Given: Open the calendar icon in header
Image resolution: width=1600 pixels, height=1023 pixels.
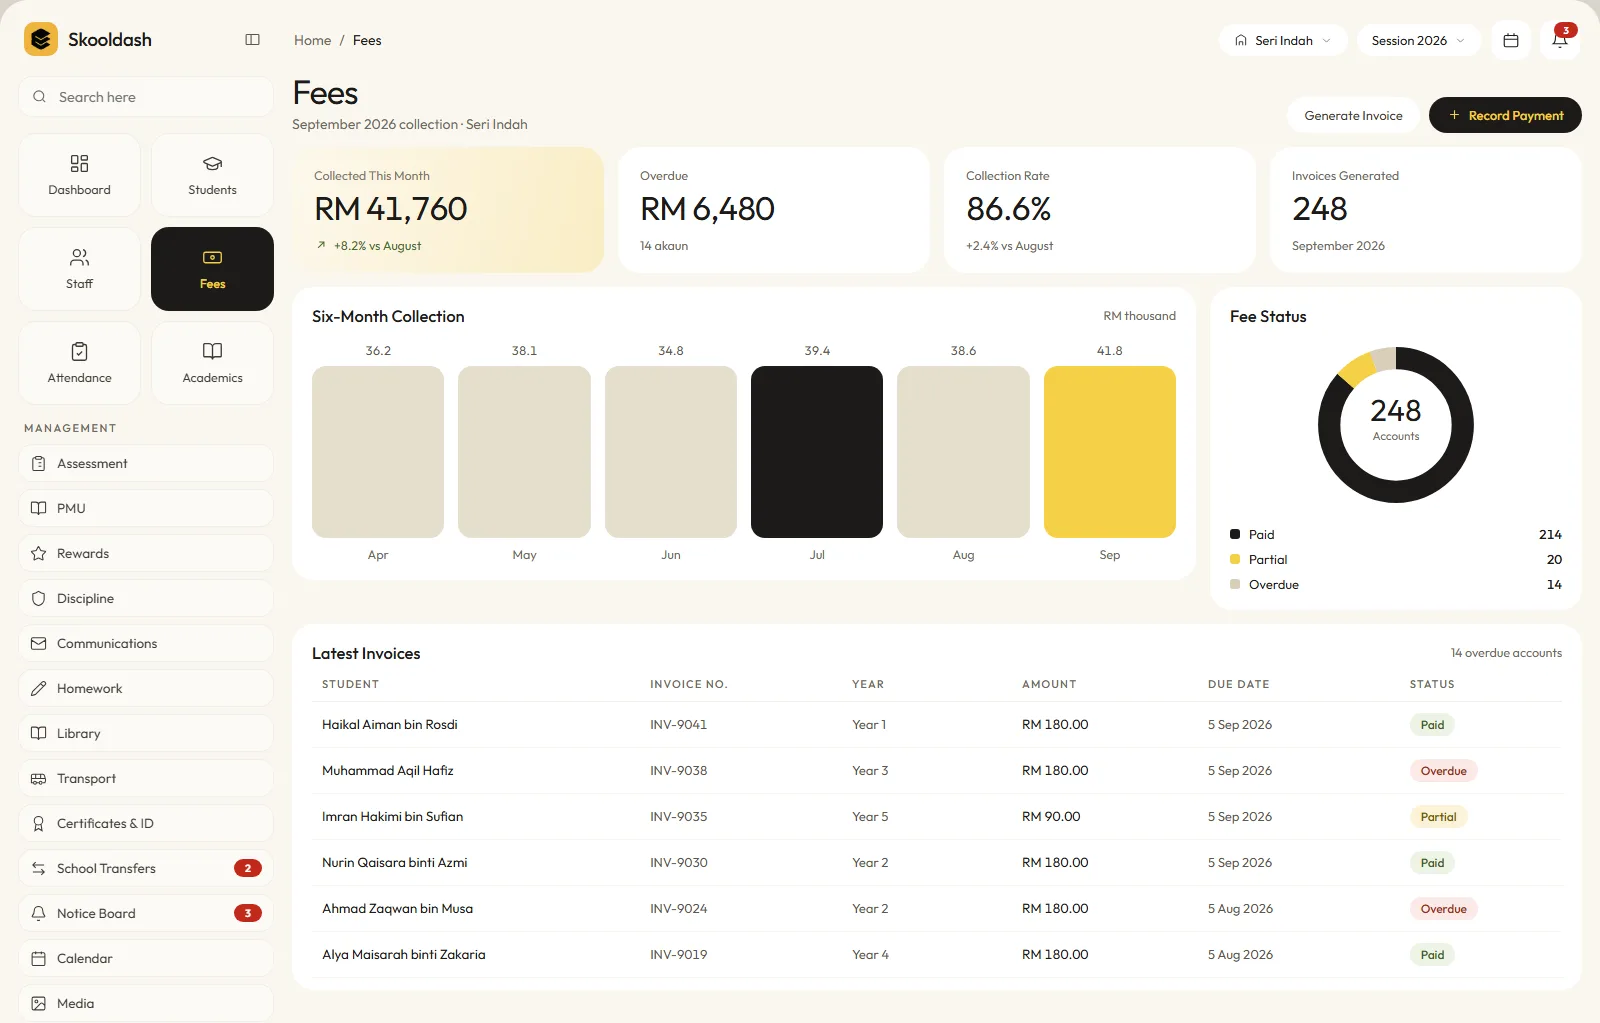Looking at the screenshot, I should pos(1511,40).
